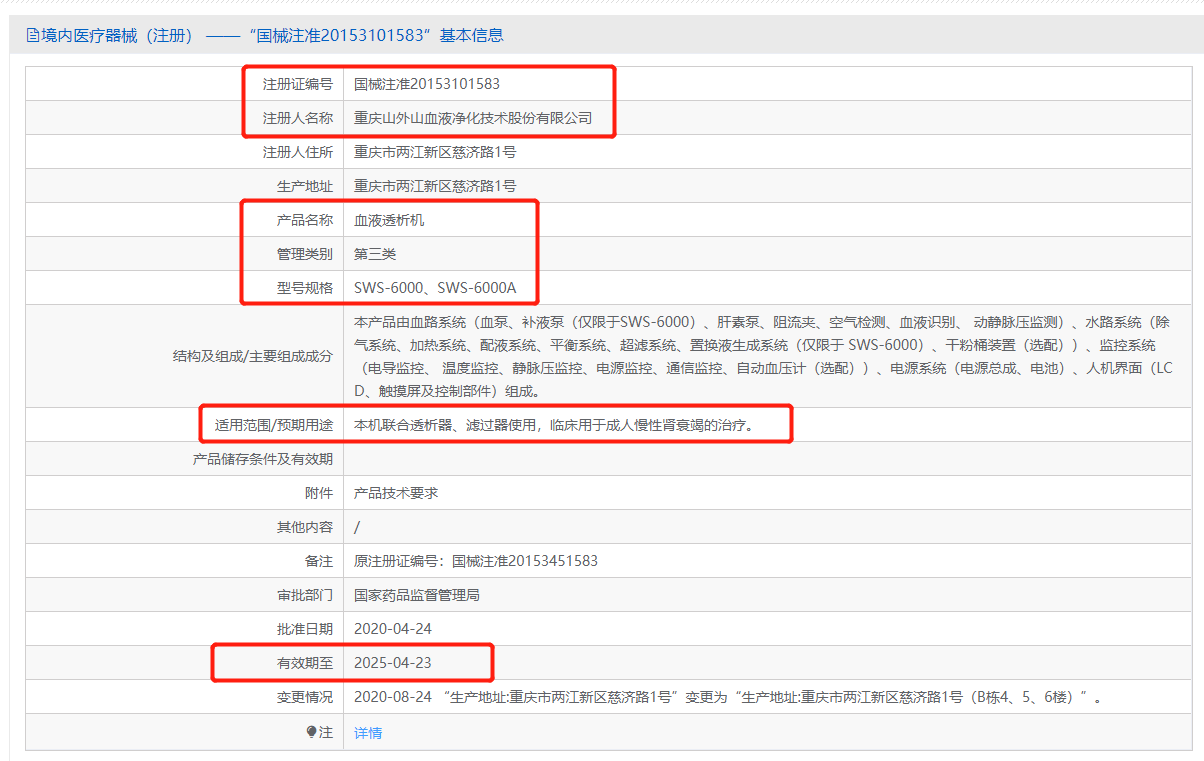Click the 生产地址 label
Screen dimensions: 1204x761
pyautogui.click(x=305, y=186)
